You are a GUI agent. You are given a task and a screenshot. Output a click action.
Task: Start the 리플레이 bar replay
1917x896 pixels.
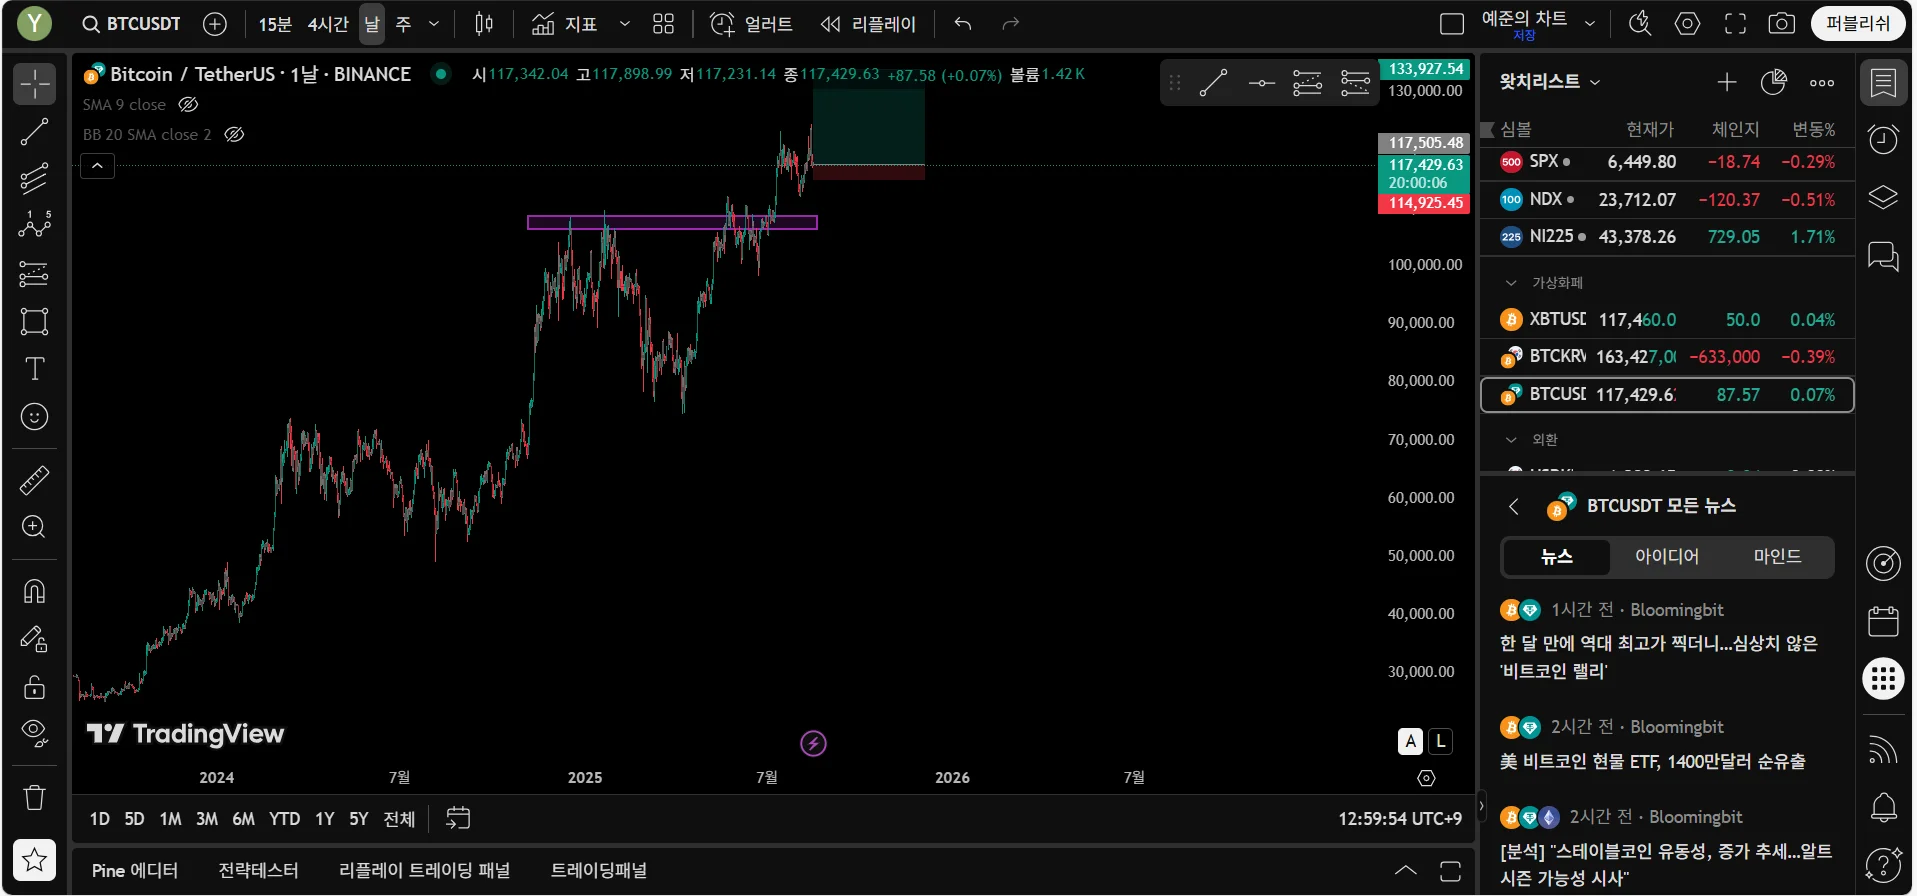(x=868, y=24)
